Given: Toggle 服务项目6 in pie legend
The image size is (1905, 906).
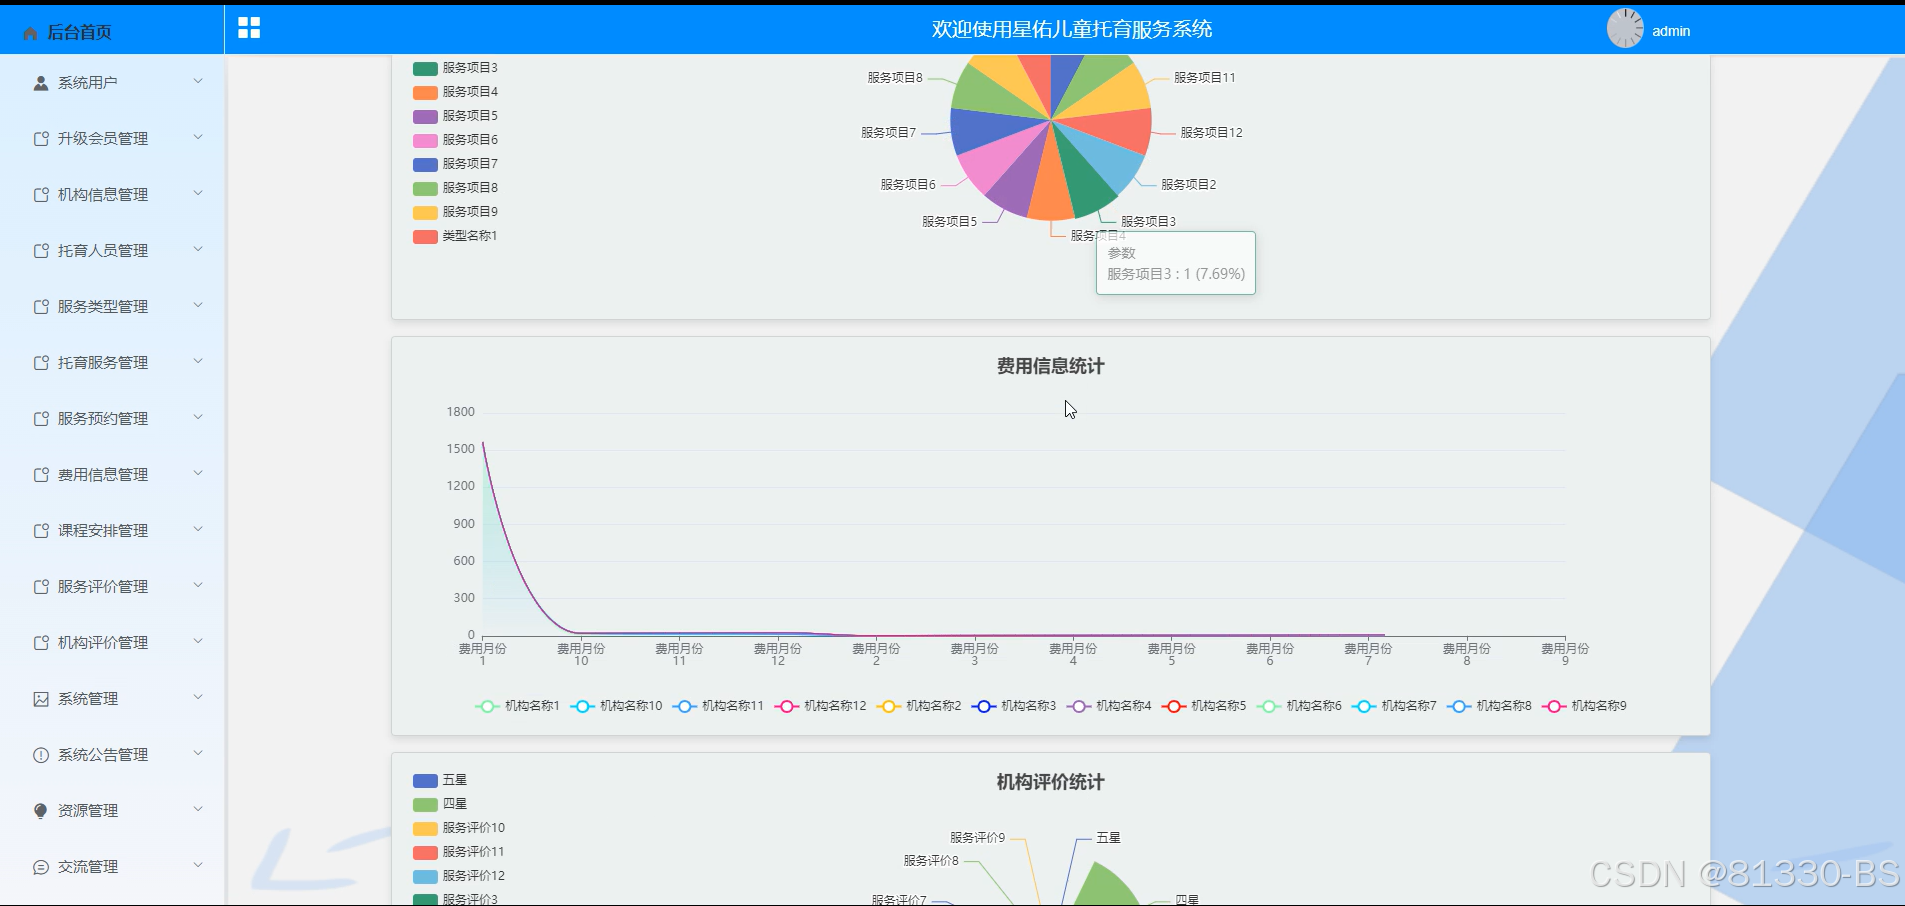Looking at the screenshot, I should click(x=455, y=140).
